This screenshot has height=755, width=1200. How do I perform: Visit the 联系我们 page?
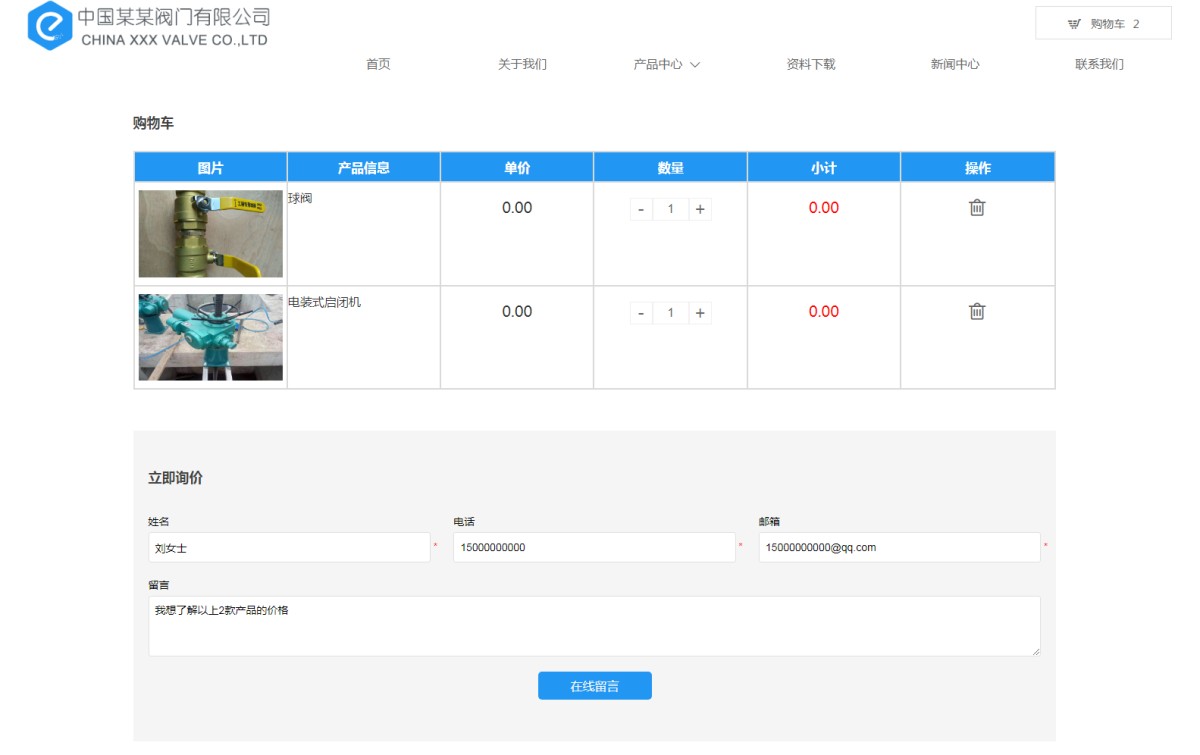(1099, 64)
